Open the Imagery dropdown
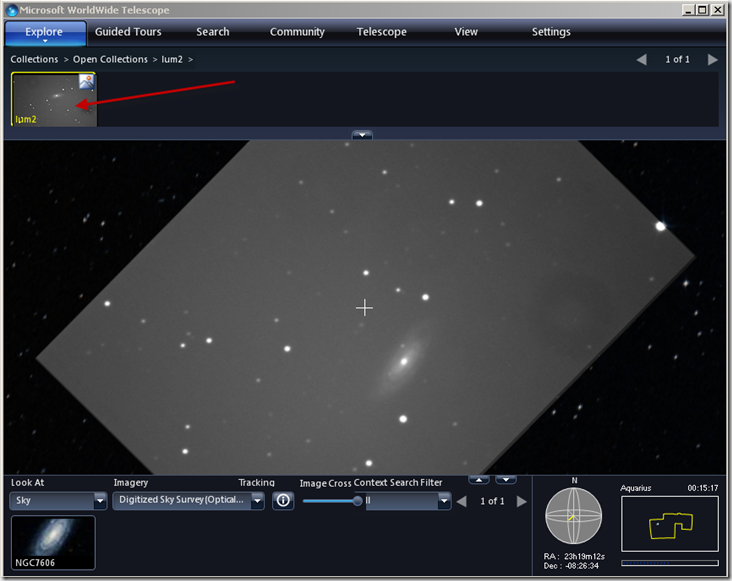Screen dimensions: 732x581 (x=188, y=501)
